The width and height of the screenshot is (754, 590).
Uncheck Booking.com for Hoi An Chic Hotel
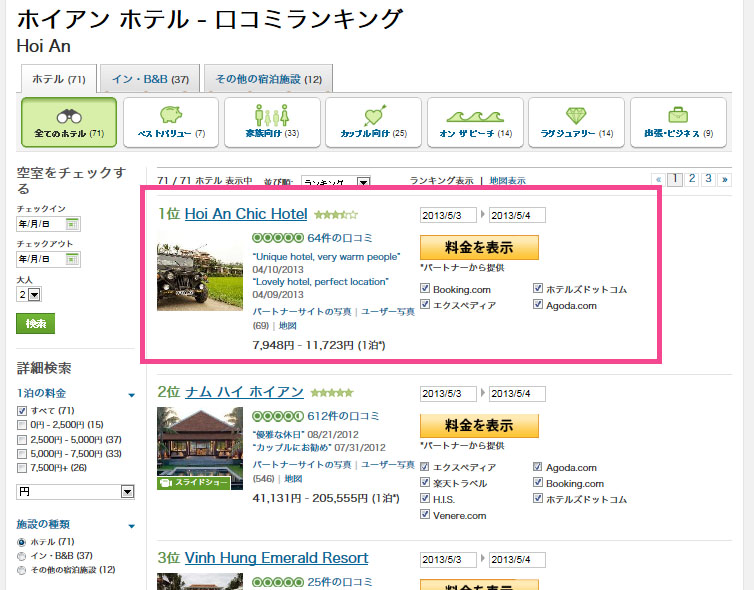pos(425,289)
